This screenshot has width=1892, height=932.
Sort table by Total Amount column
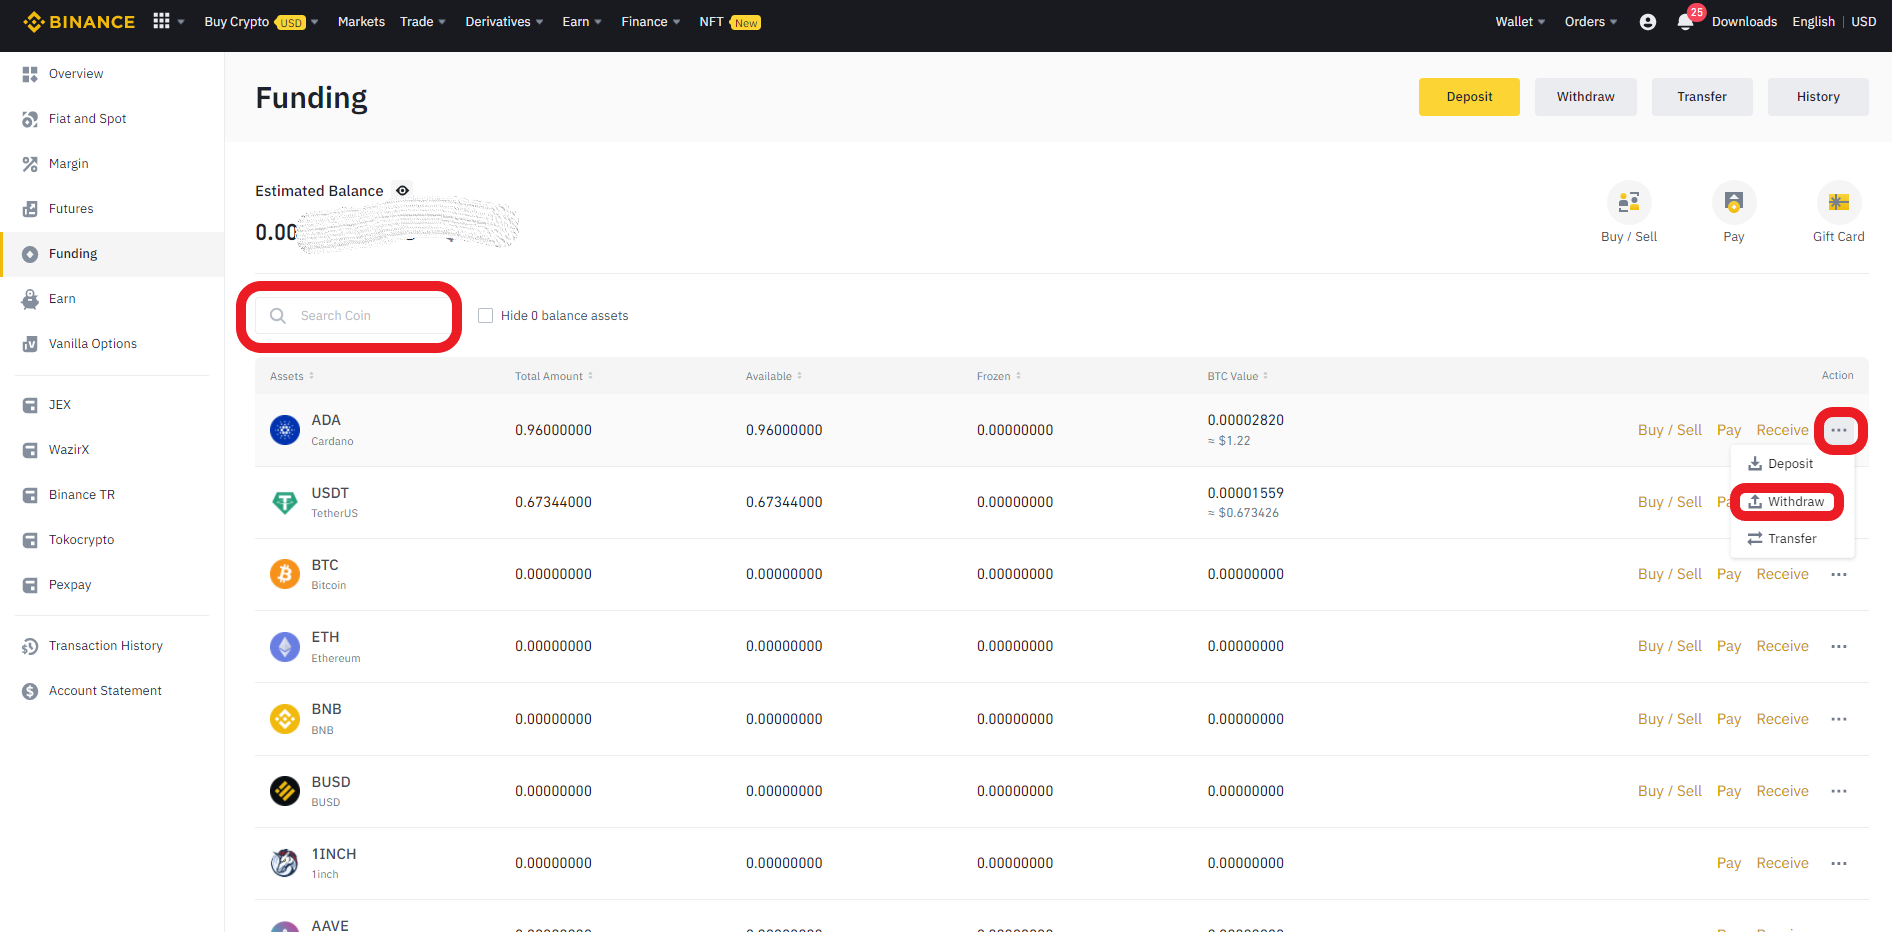click(x=554, y=376)
